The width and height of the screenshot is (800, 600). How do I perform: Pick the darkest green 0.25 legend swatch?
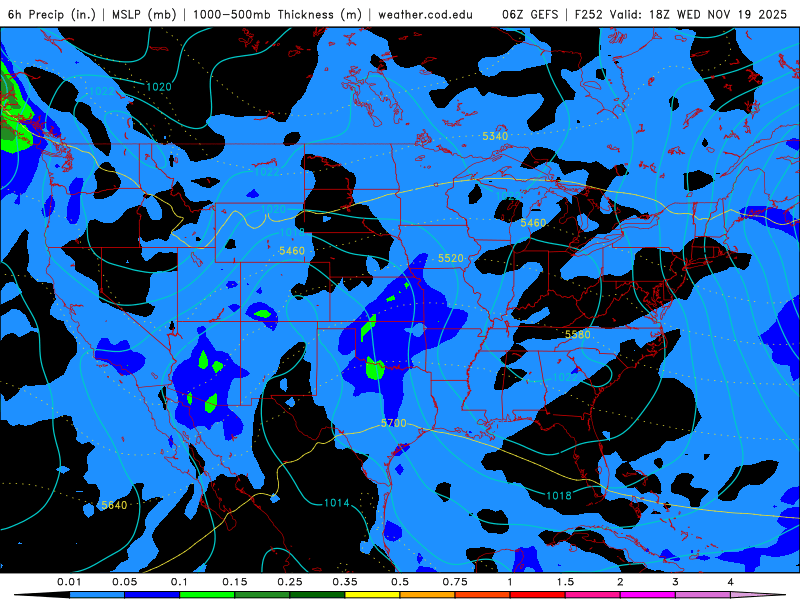click(x=317, y=595)
